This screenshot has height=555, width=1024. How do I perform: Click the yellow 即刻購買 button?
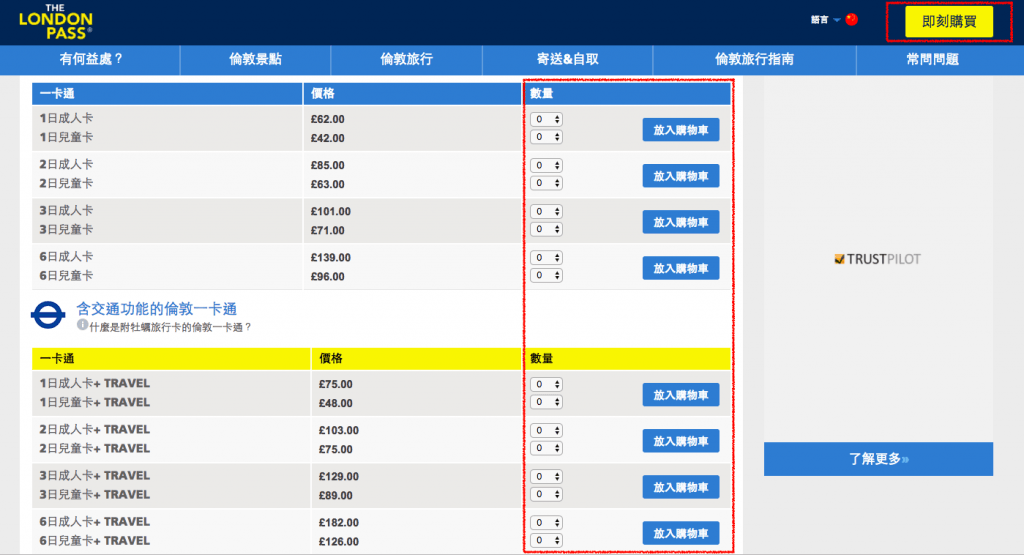(949, 22)
